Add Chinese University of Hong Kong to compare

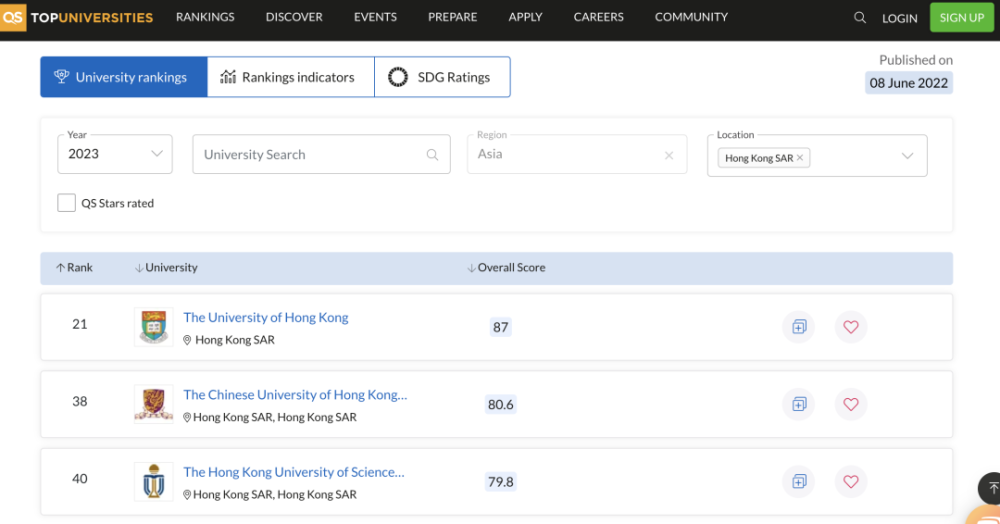(x=799, y=404)
